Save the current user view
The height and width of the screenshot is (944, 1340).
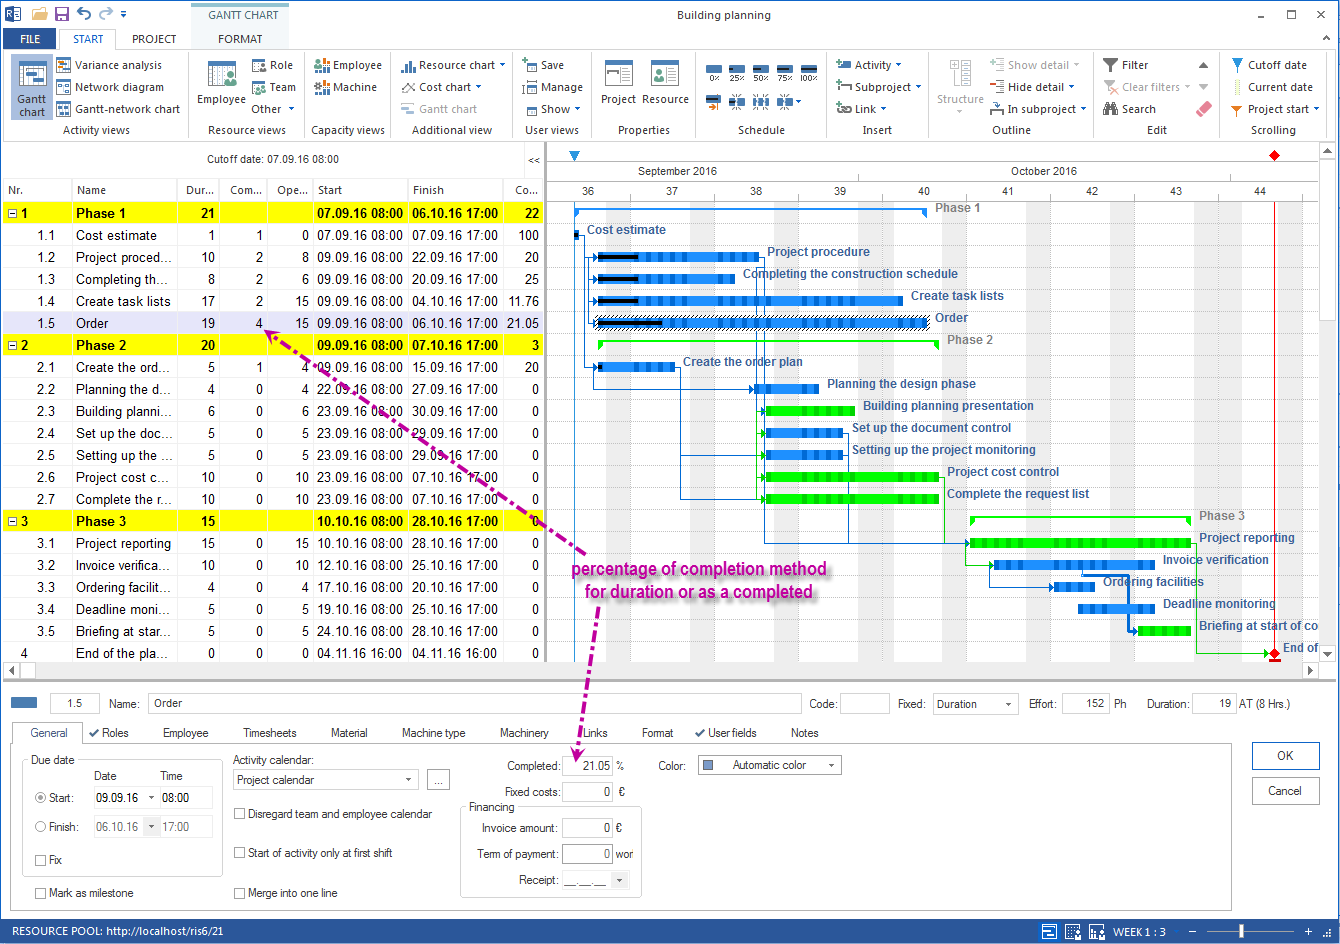pos(543,65)
